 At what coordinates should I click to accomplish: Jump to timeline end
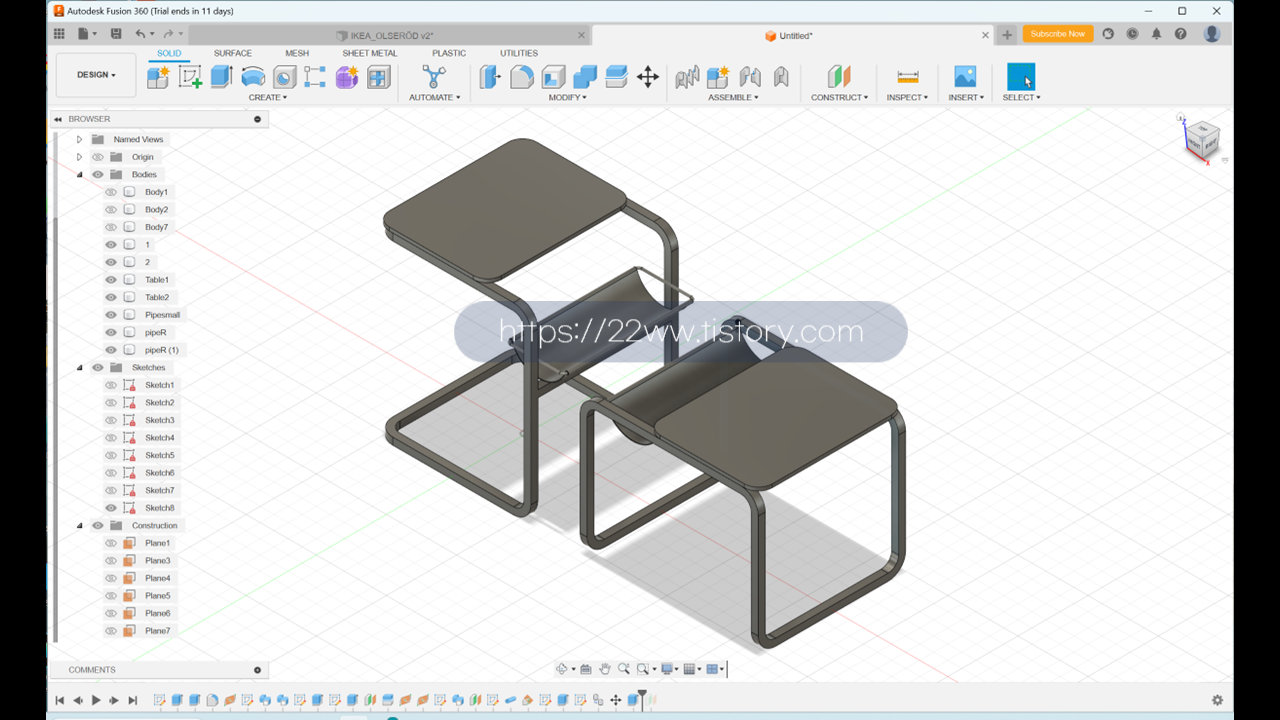pyautogui.click(x=132, y=700)
